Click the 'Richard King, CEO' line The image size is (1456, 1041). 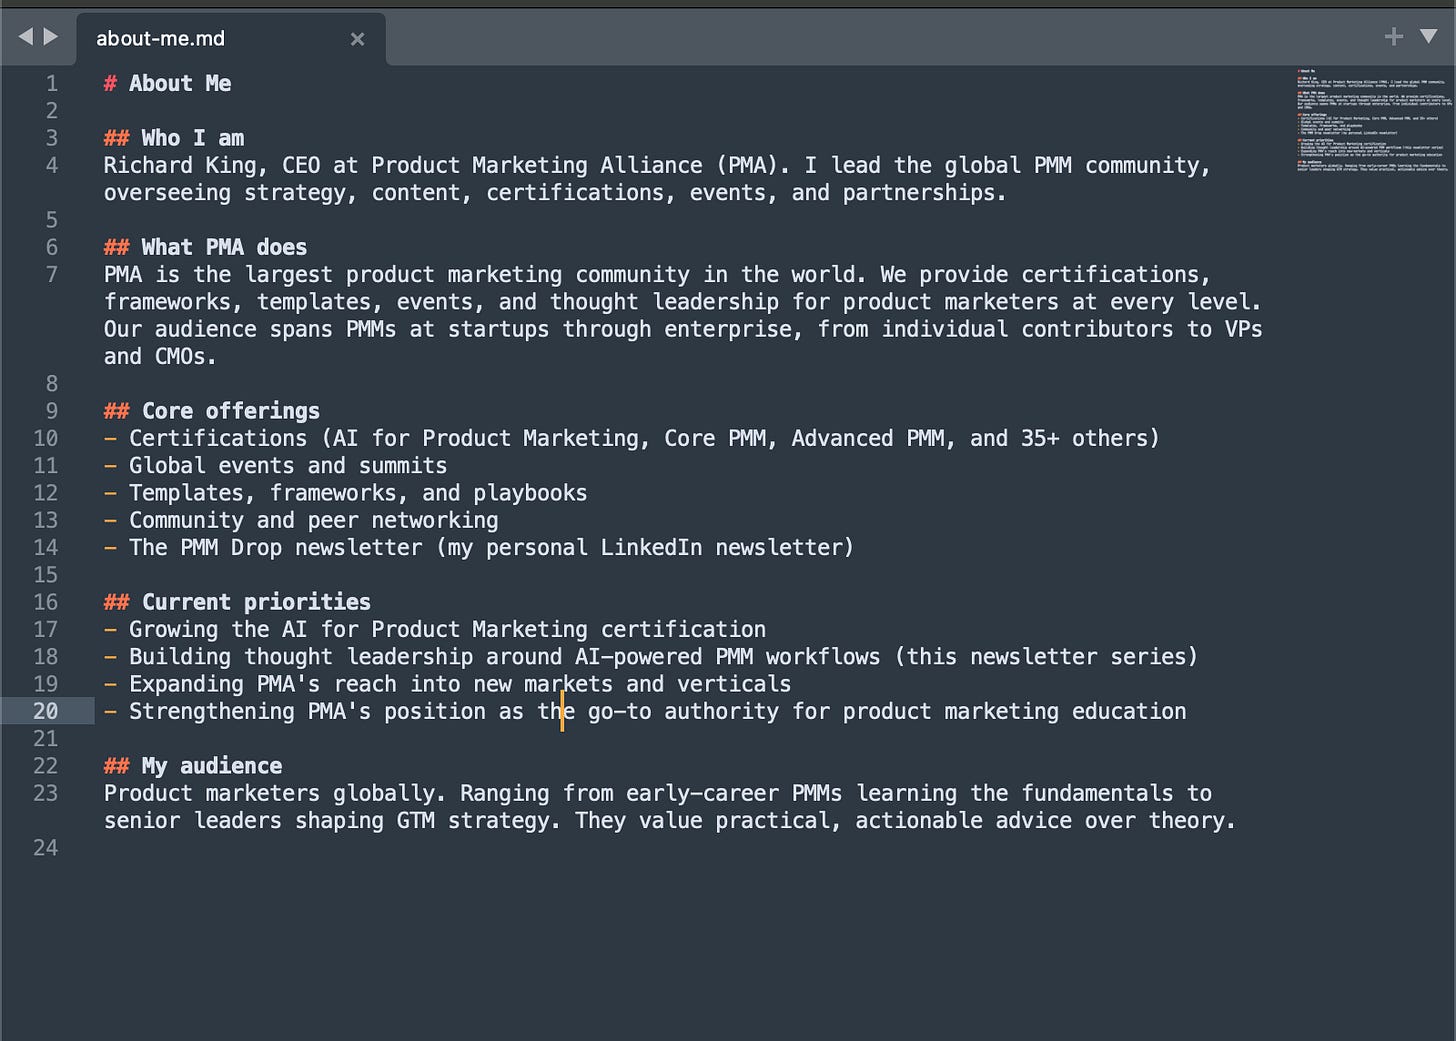pos(657,166)
